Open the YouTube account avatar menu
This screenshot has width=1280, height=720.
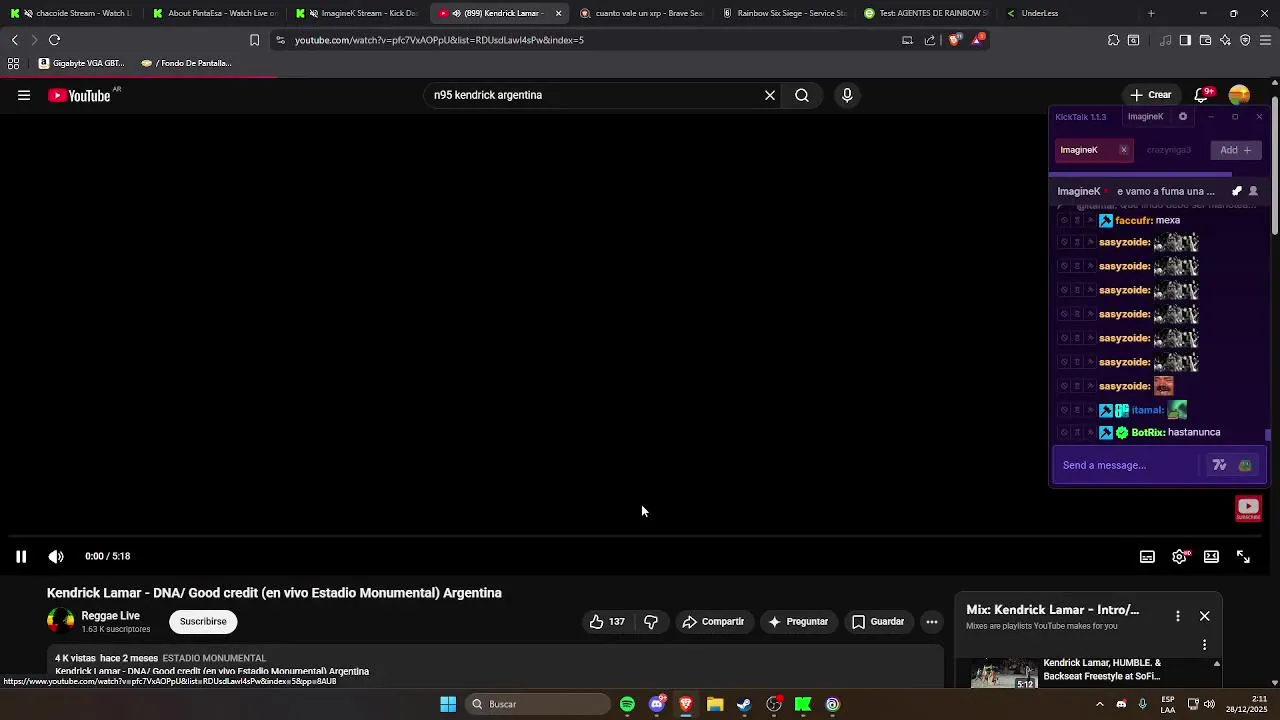[x=1239, y=95]
